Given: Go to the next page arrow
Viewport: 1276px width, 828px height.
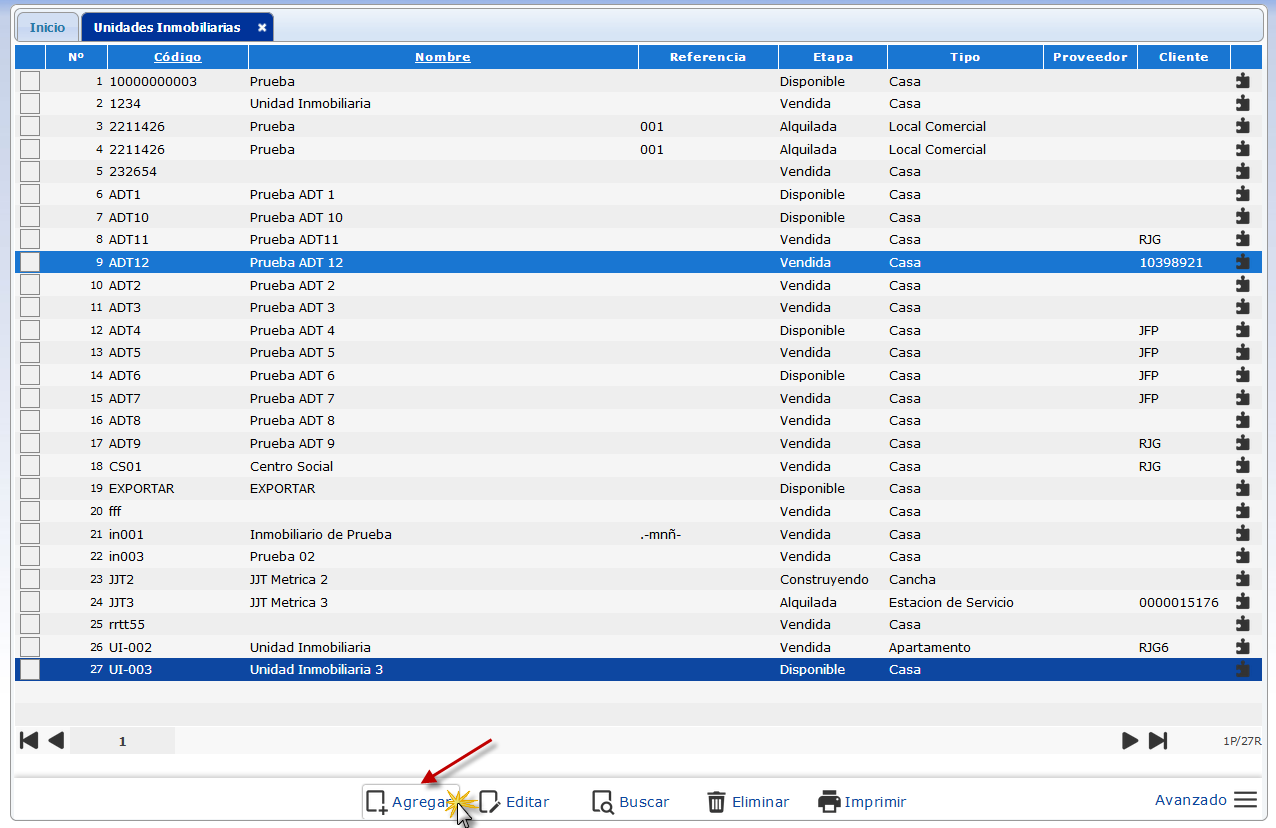Looking at the screenshot, I should [x=1130, y=741].
